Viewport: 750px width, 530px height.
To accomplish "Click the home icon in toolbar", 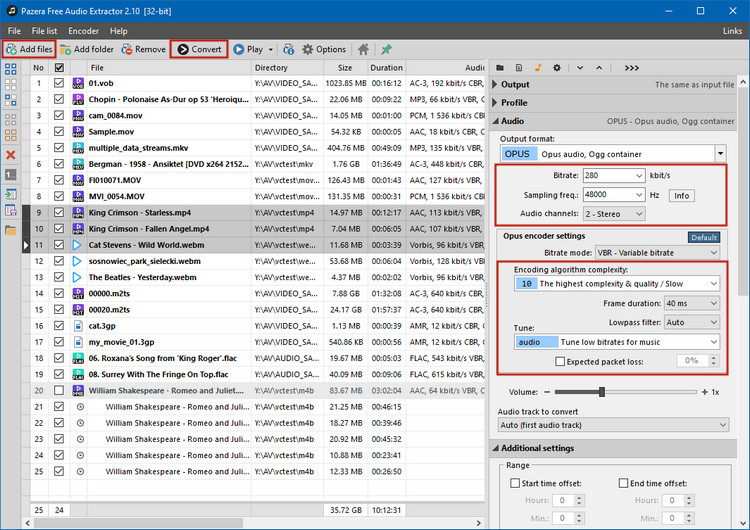I will [364, 49].
